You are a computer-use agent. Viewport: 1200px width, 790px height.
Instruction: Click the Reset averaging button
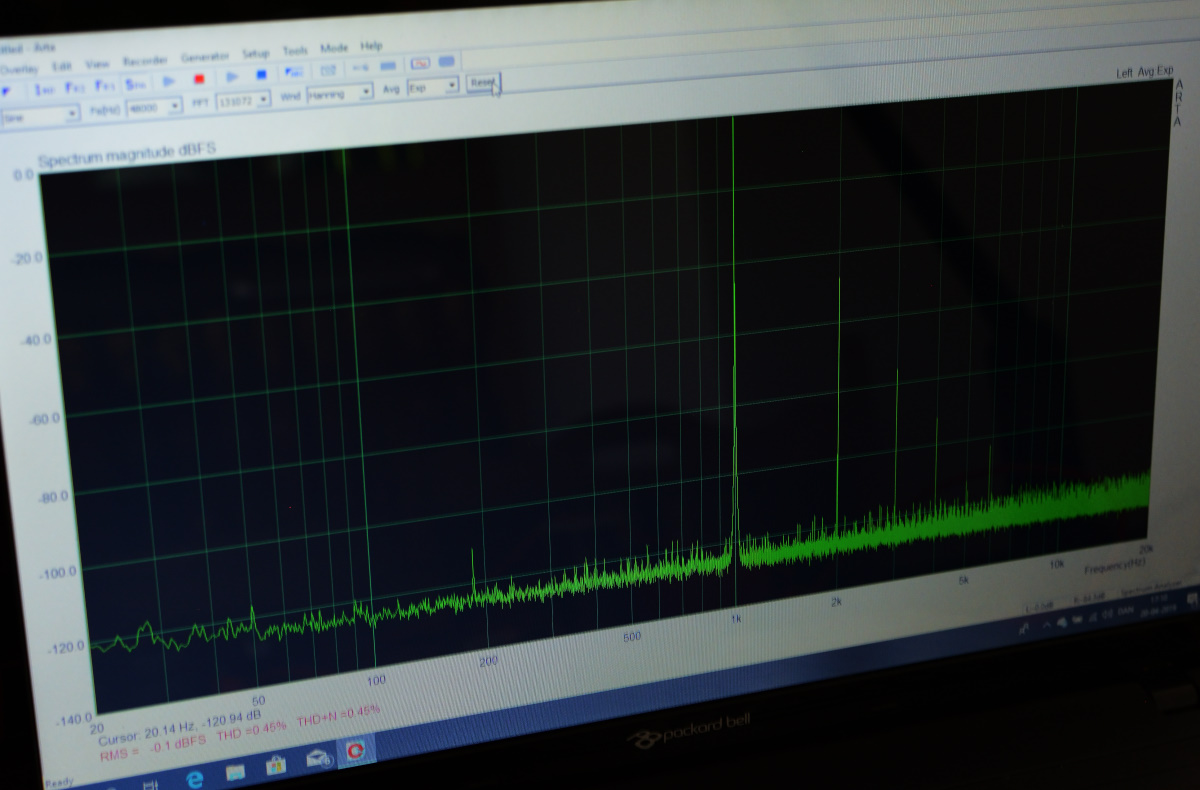tap(482, 82)
